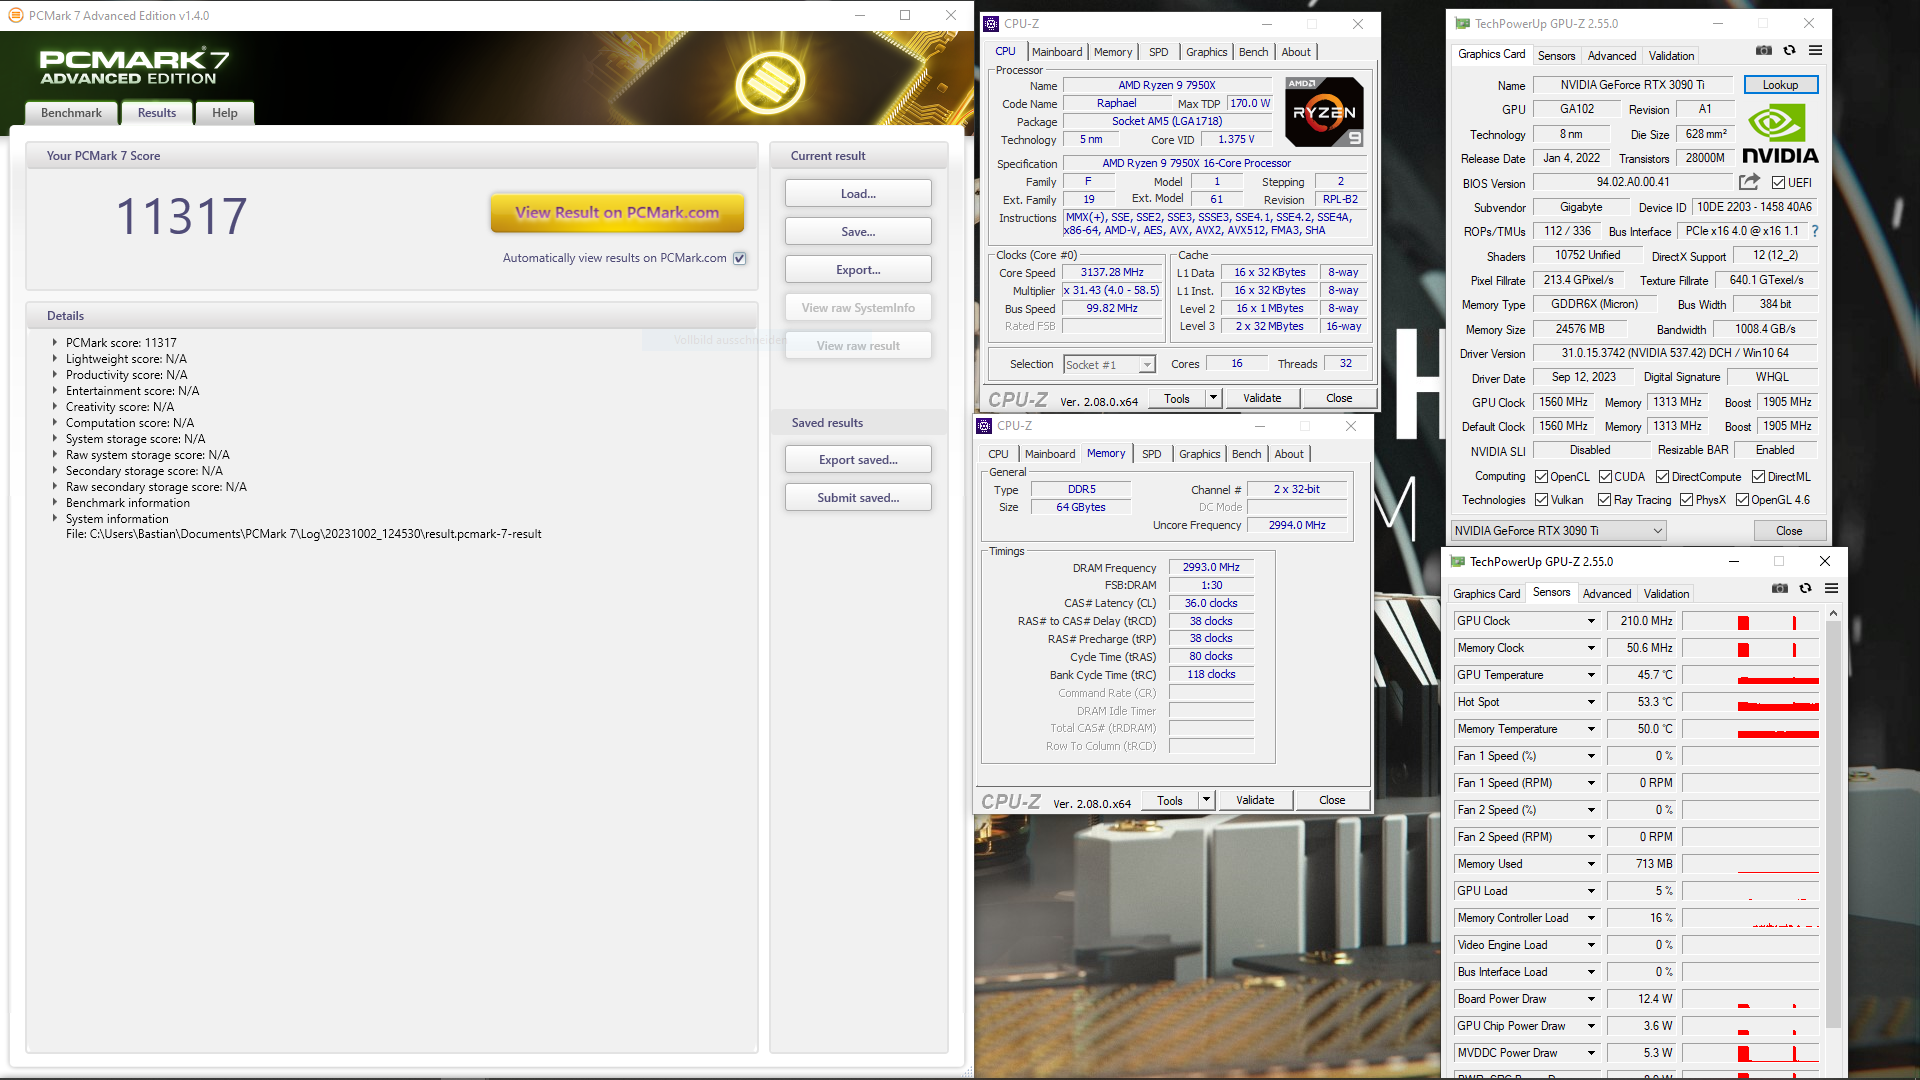This screenshot has width=1920, height=1080.
Task: Click the Export saved... button
Action: point(858,460)
